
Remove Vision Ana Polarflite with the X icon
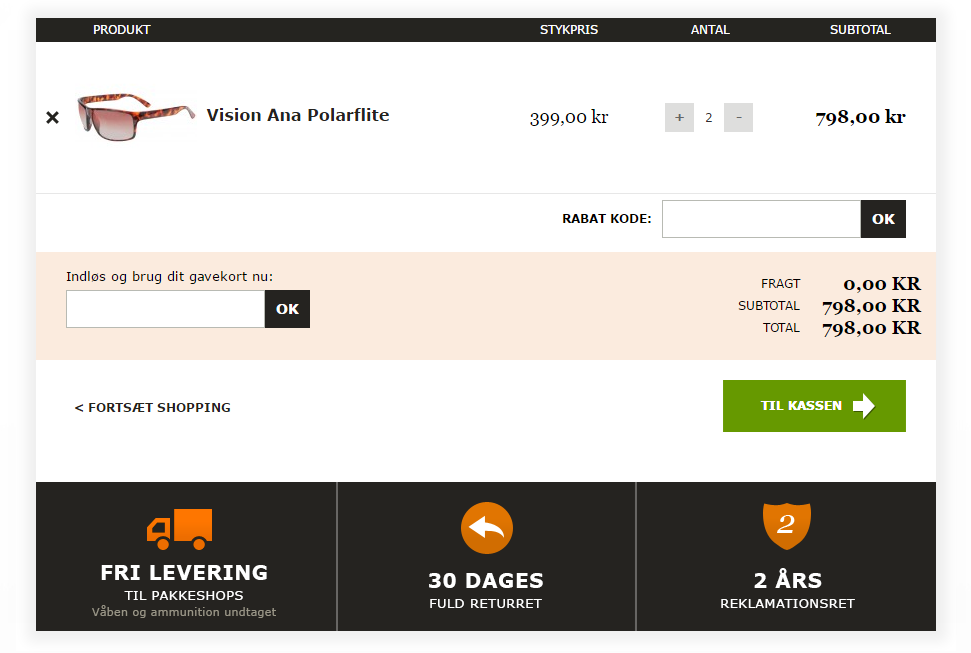53,118
